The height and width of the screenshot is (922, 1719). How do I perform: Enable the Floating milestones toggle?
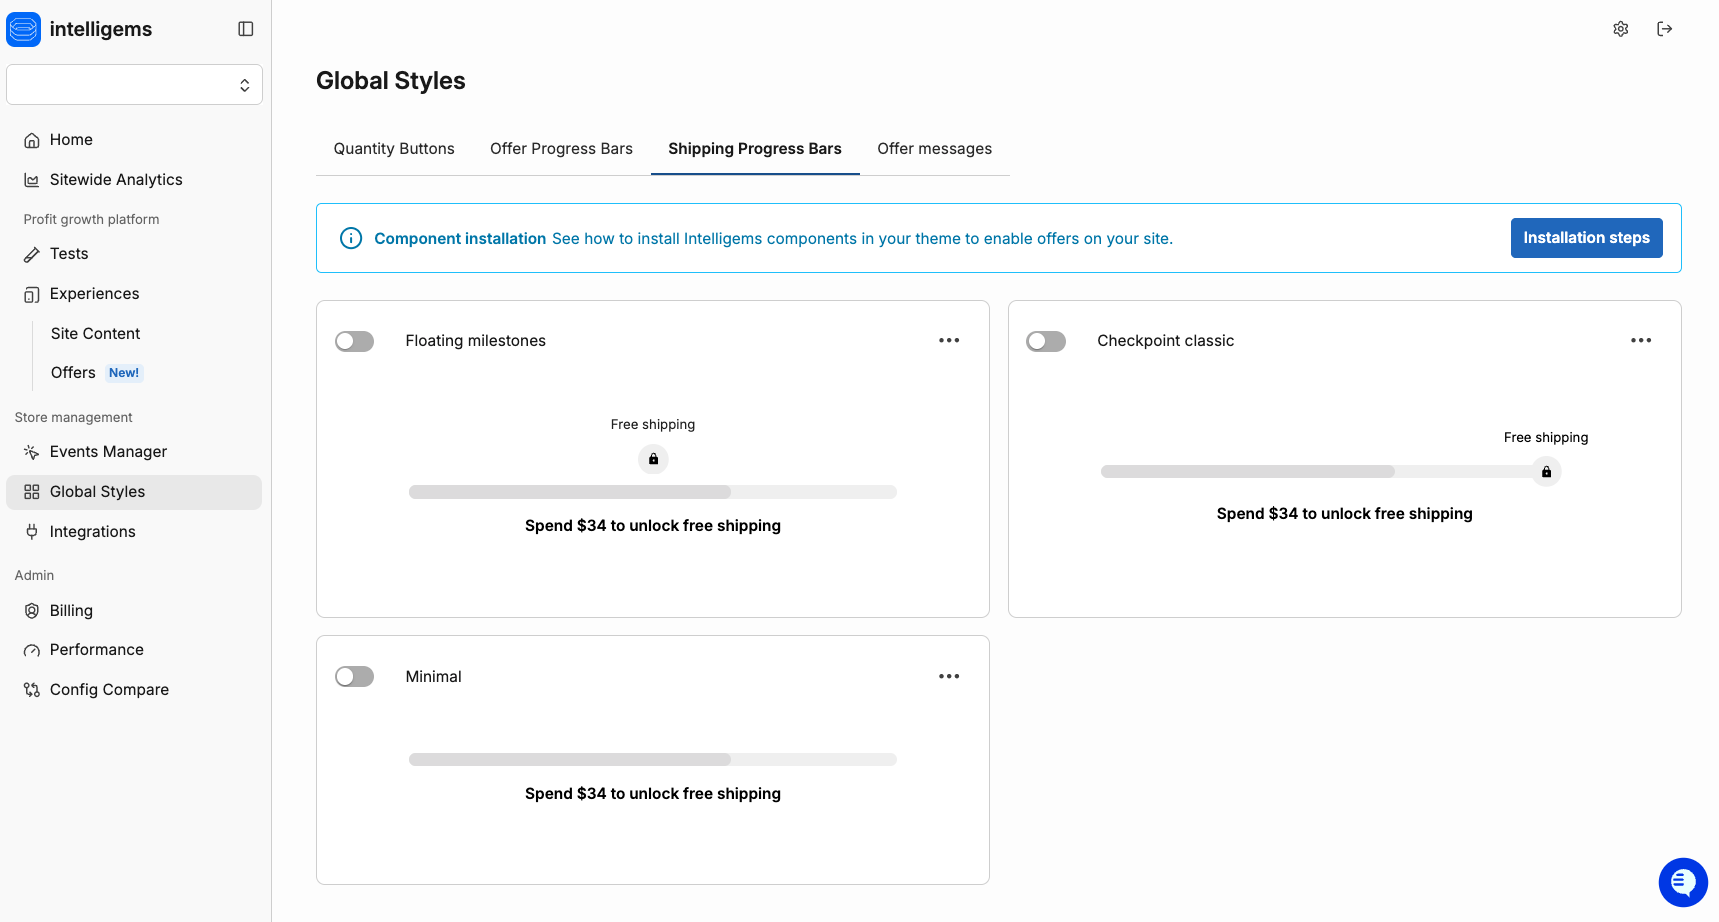[354, 341]
